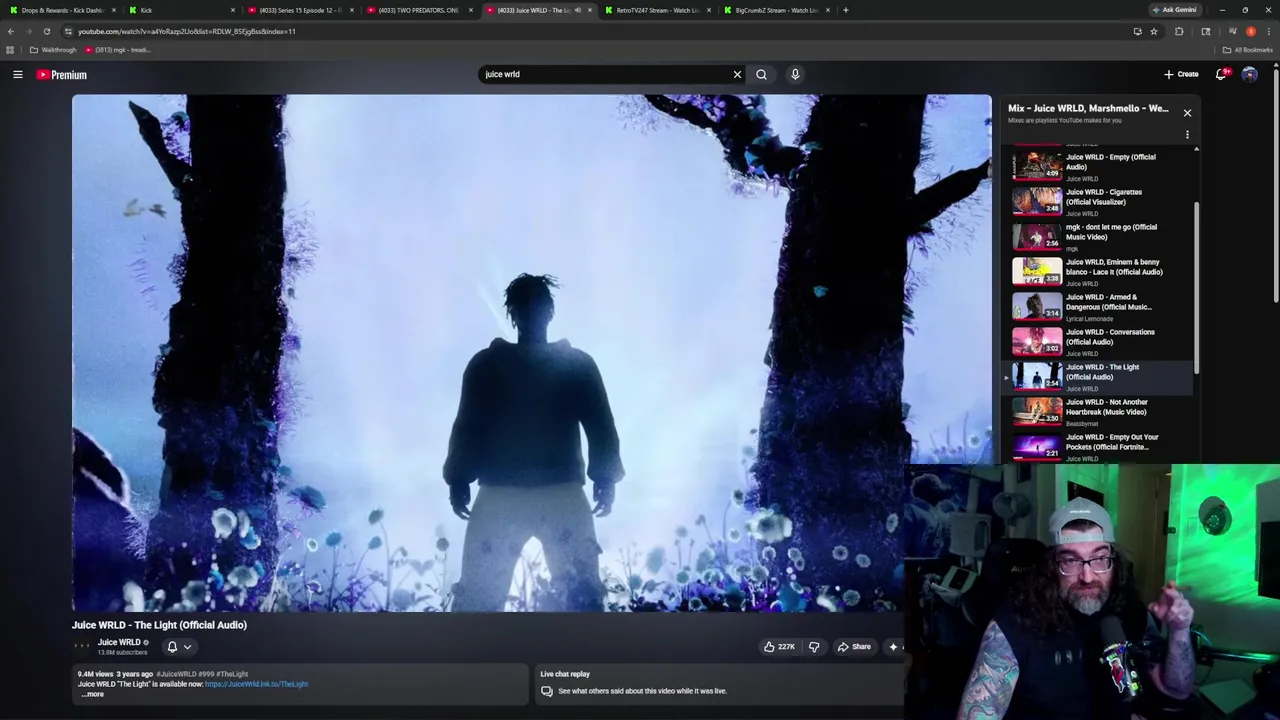Clear the 'juice wrld' search text

point(737,74)
